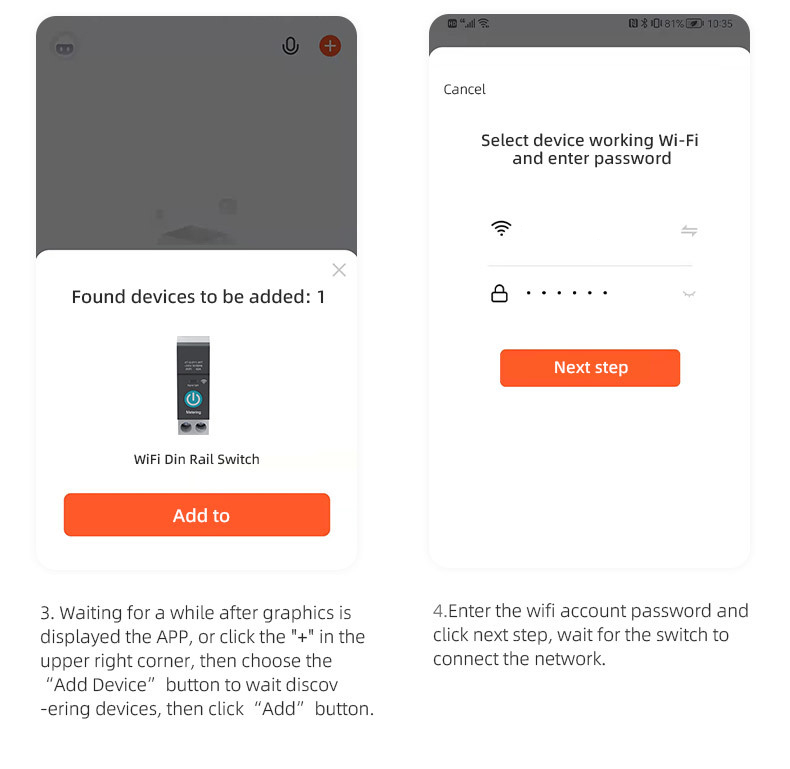790x769 pixels.
Task: Select the WiFi Din Rail Switch image
Action: coord(193,386)
